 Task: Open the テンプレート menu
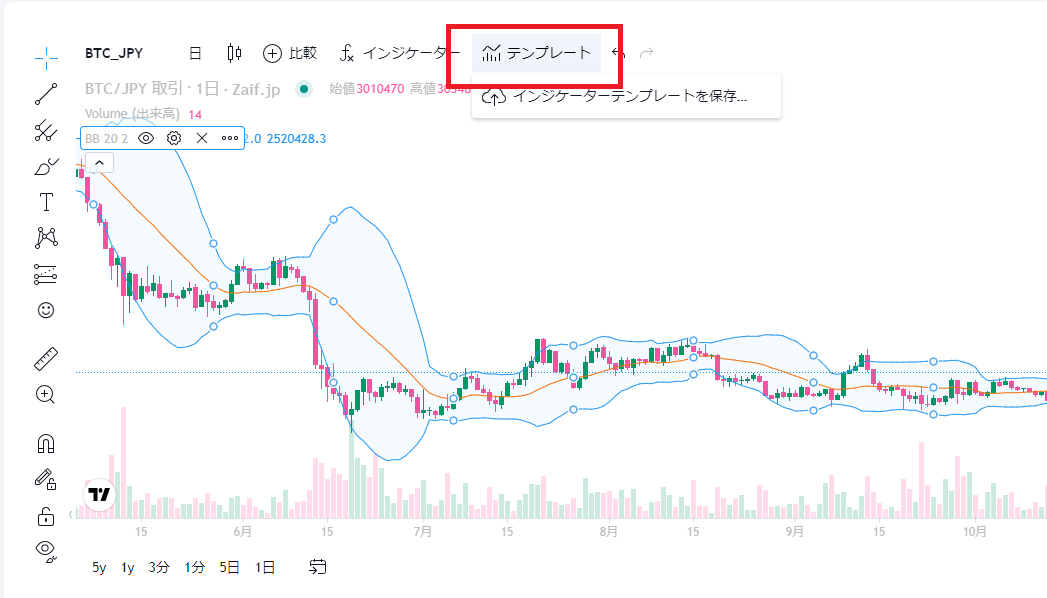point(536,53)
